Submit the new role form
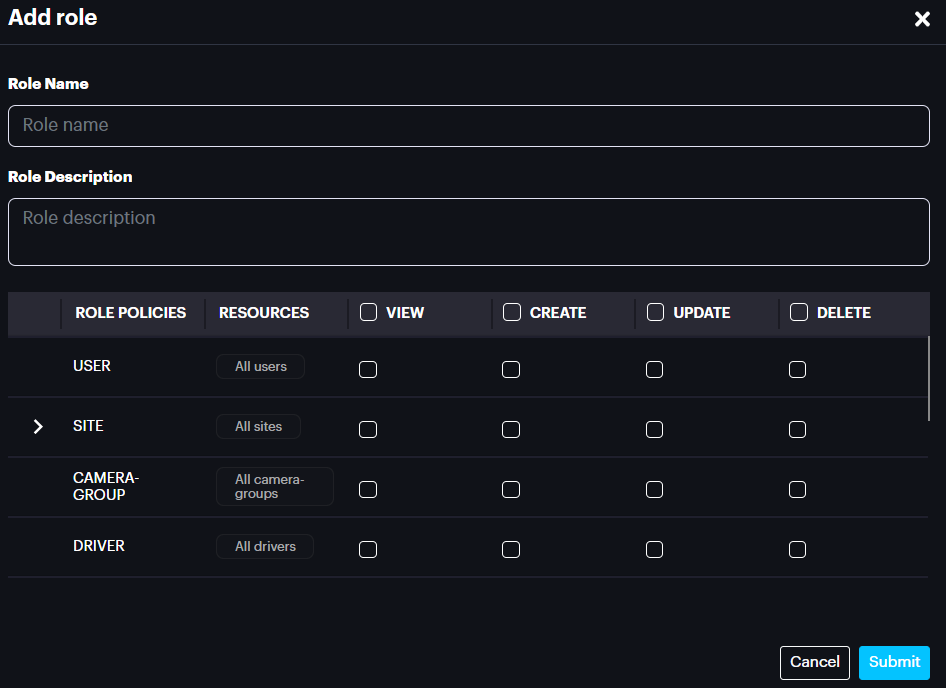Viewport: 946px width, 688px height. point(894,662)
